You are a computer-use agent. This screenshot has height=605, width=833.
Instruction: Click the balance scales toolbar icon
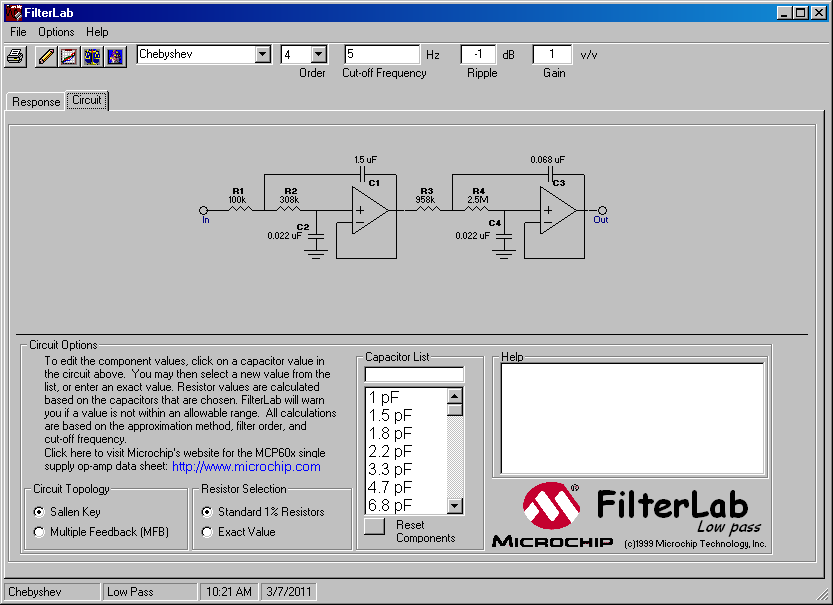point(92,56)
